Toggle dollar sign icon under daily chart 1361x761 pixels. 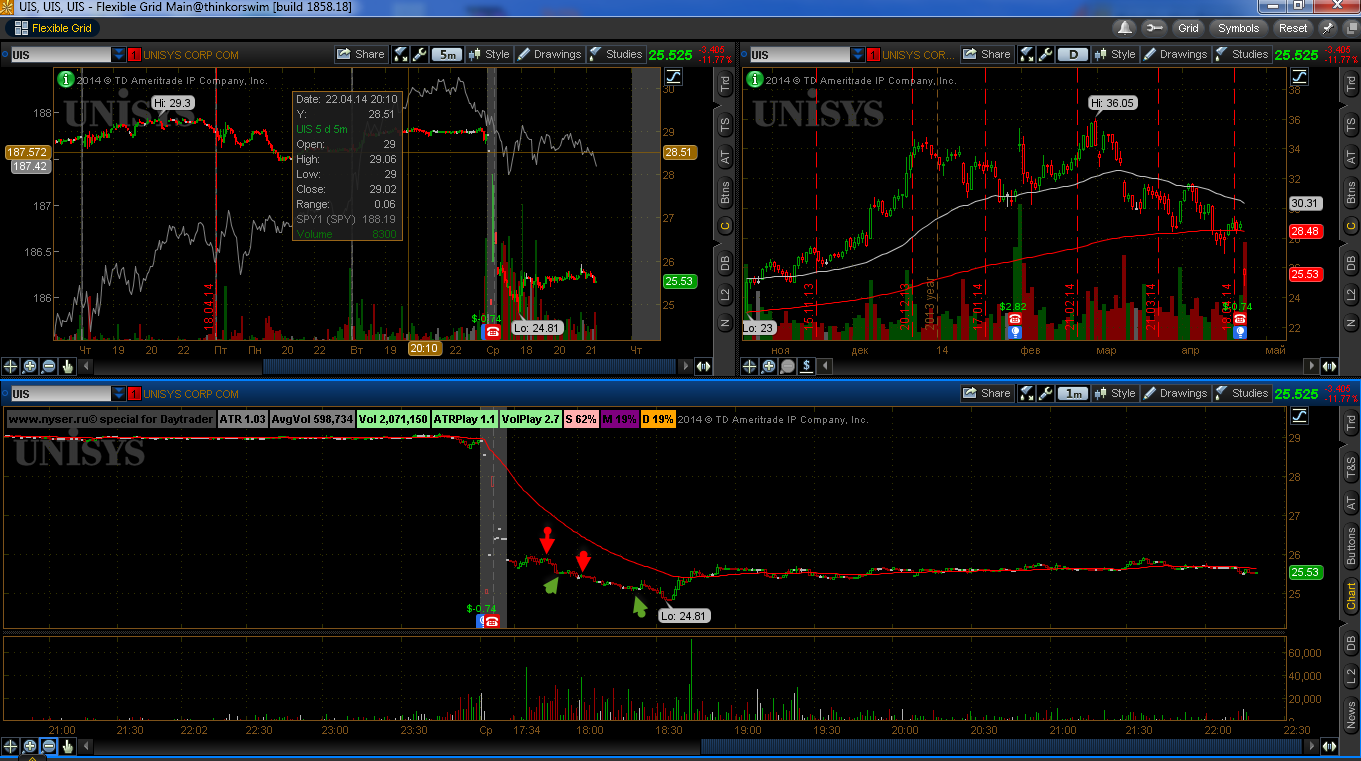[806, 366]
